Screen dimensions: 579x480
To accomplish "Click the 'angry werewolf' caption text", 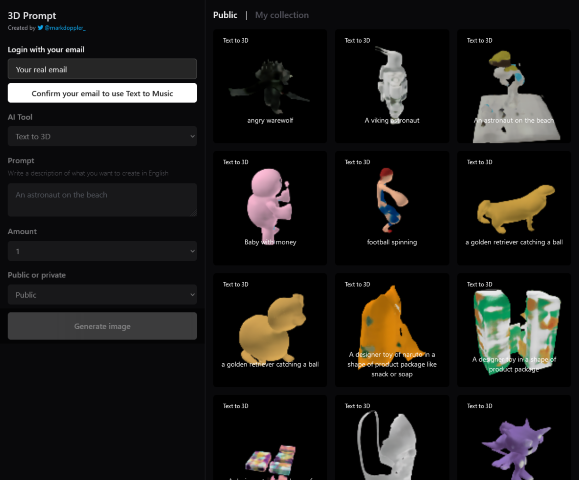I will pos(270,120).
